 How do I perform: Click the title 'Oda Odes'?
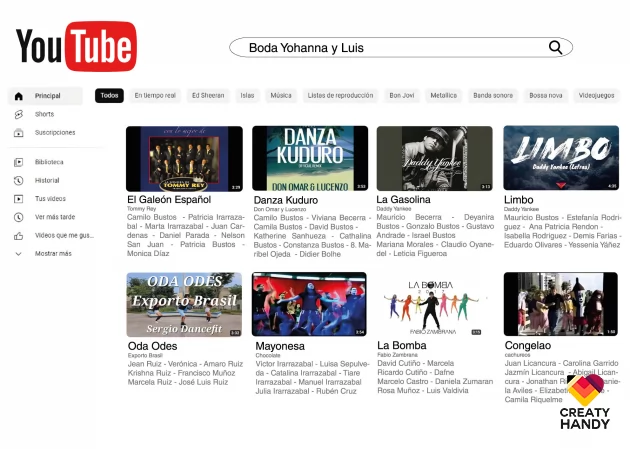pyautogui.click(x=153, y=346)
